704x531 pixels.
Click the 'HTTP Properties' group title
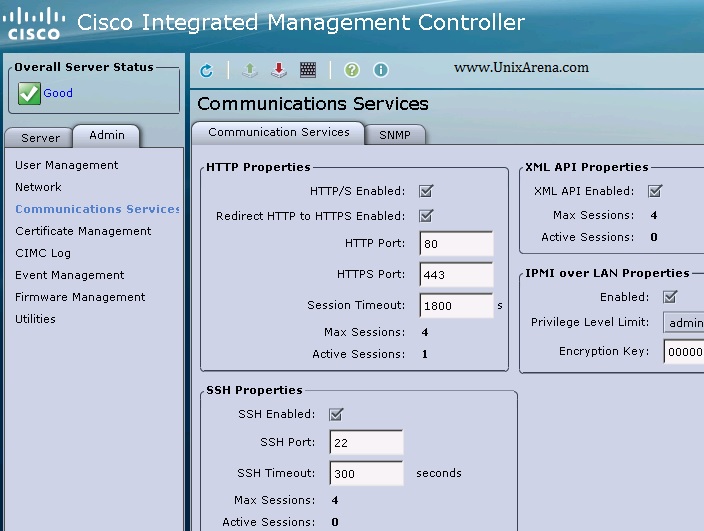click(x=258, y=167)
